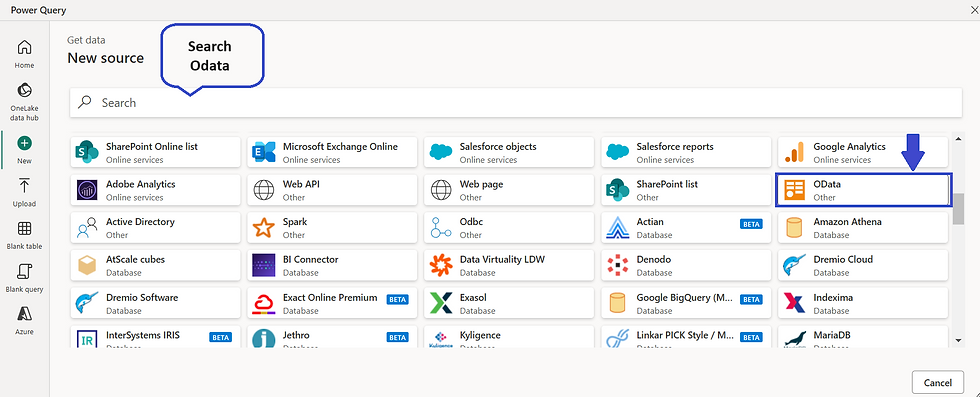Image resolution: width=980 pixels, height=397 pixels.
Task: Select the Active Directory connector
Action: click(x=155, y=228)
